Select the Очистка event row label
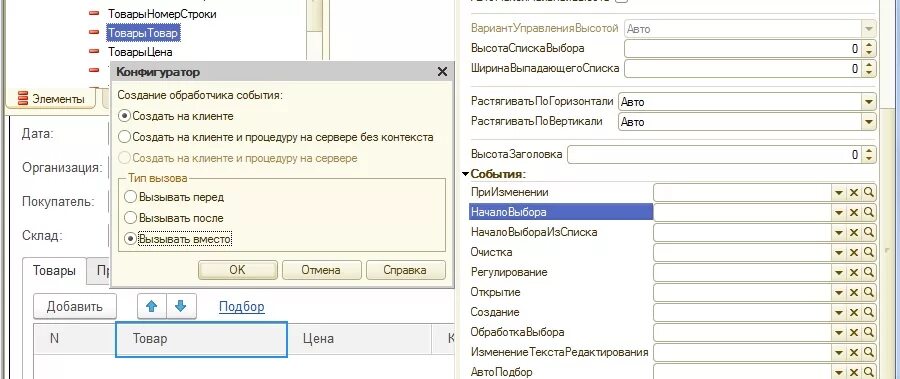The width and height of the screenshot is (900, 379). (491, 252)
